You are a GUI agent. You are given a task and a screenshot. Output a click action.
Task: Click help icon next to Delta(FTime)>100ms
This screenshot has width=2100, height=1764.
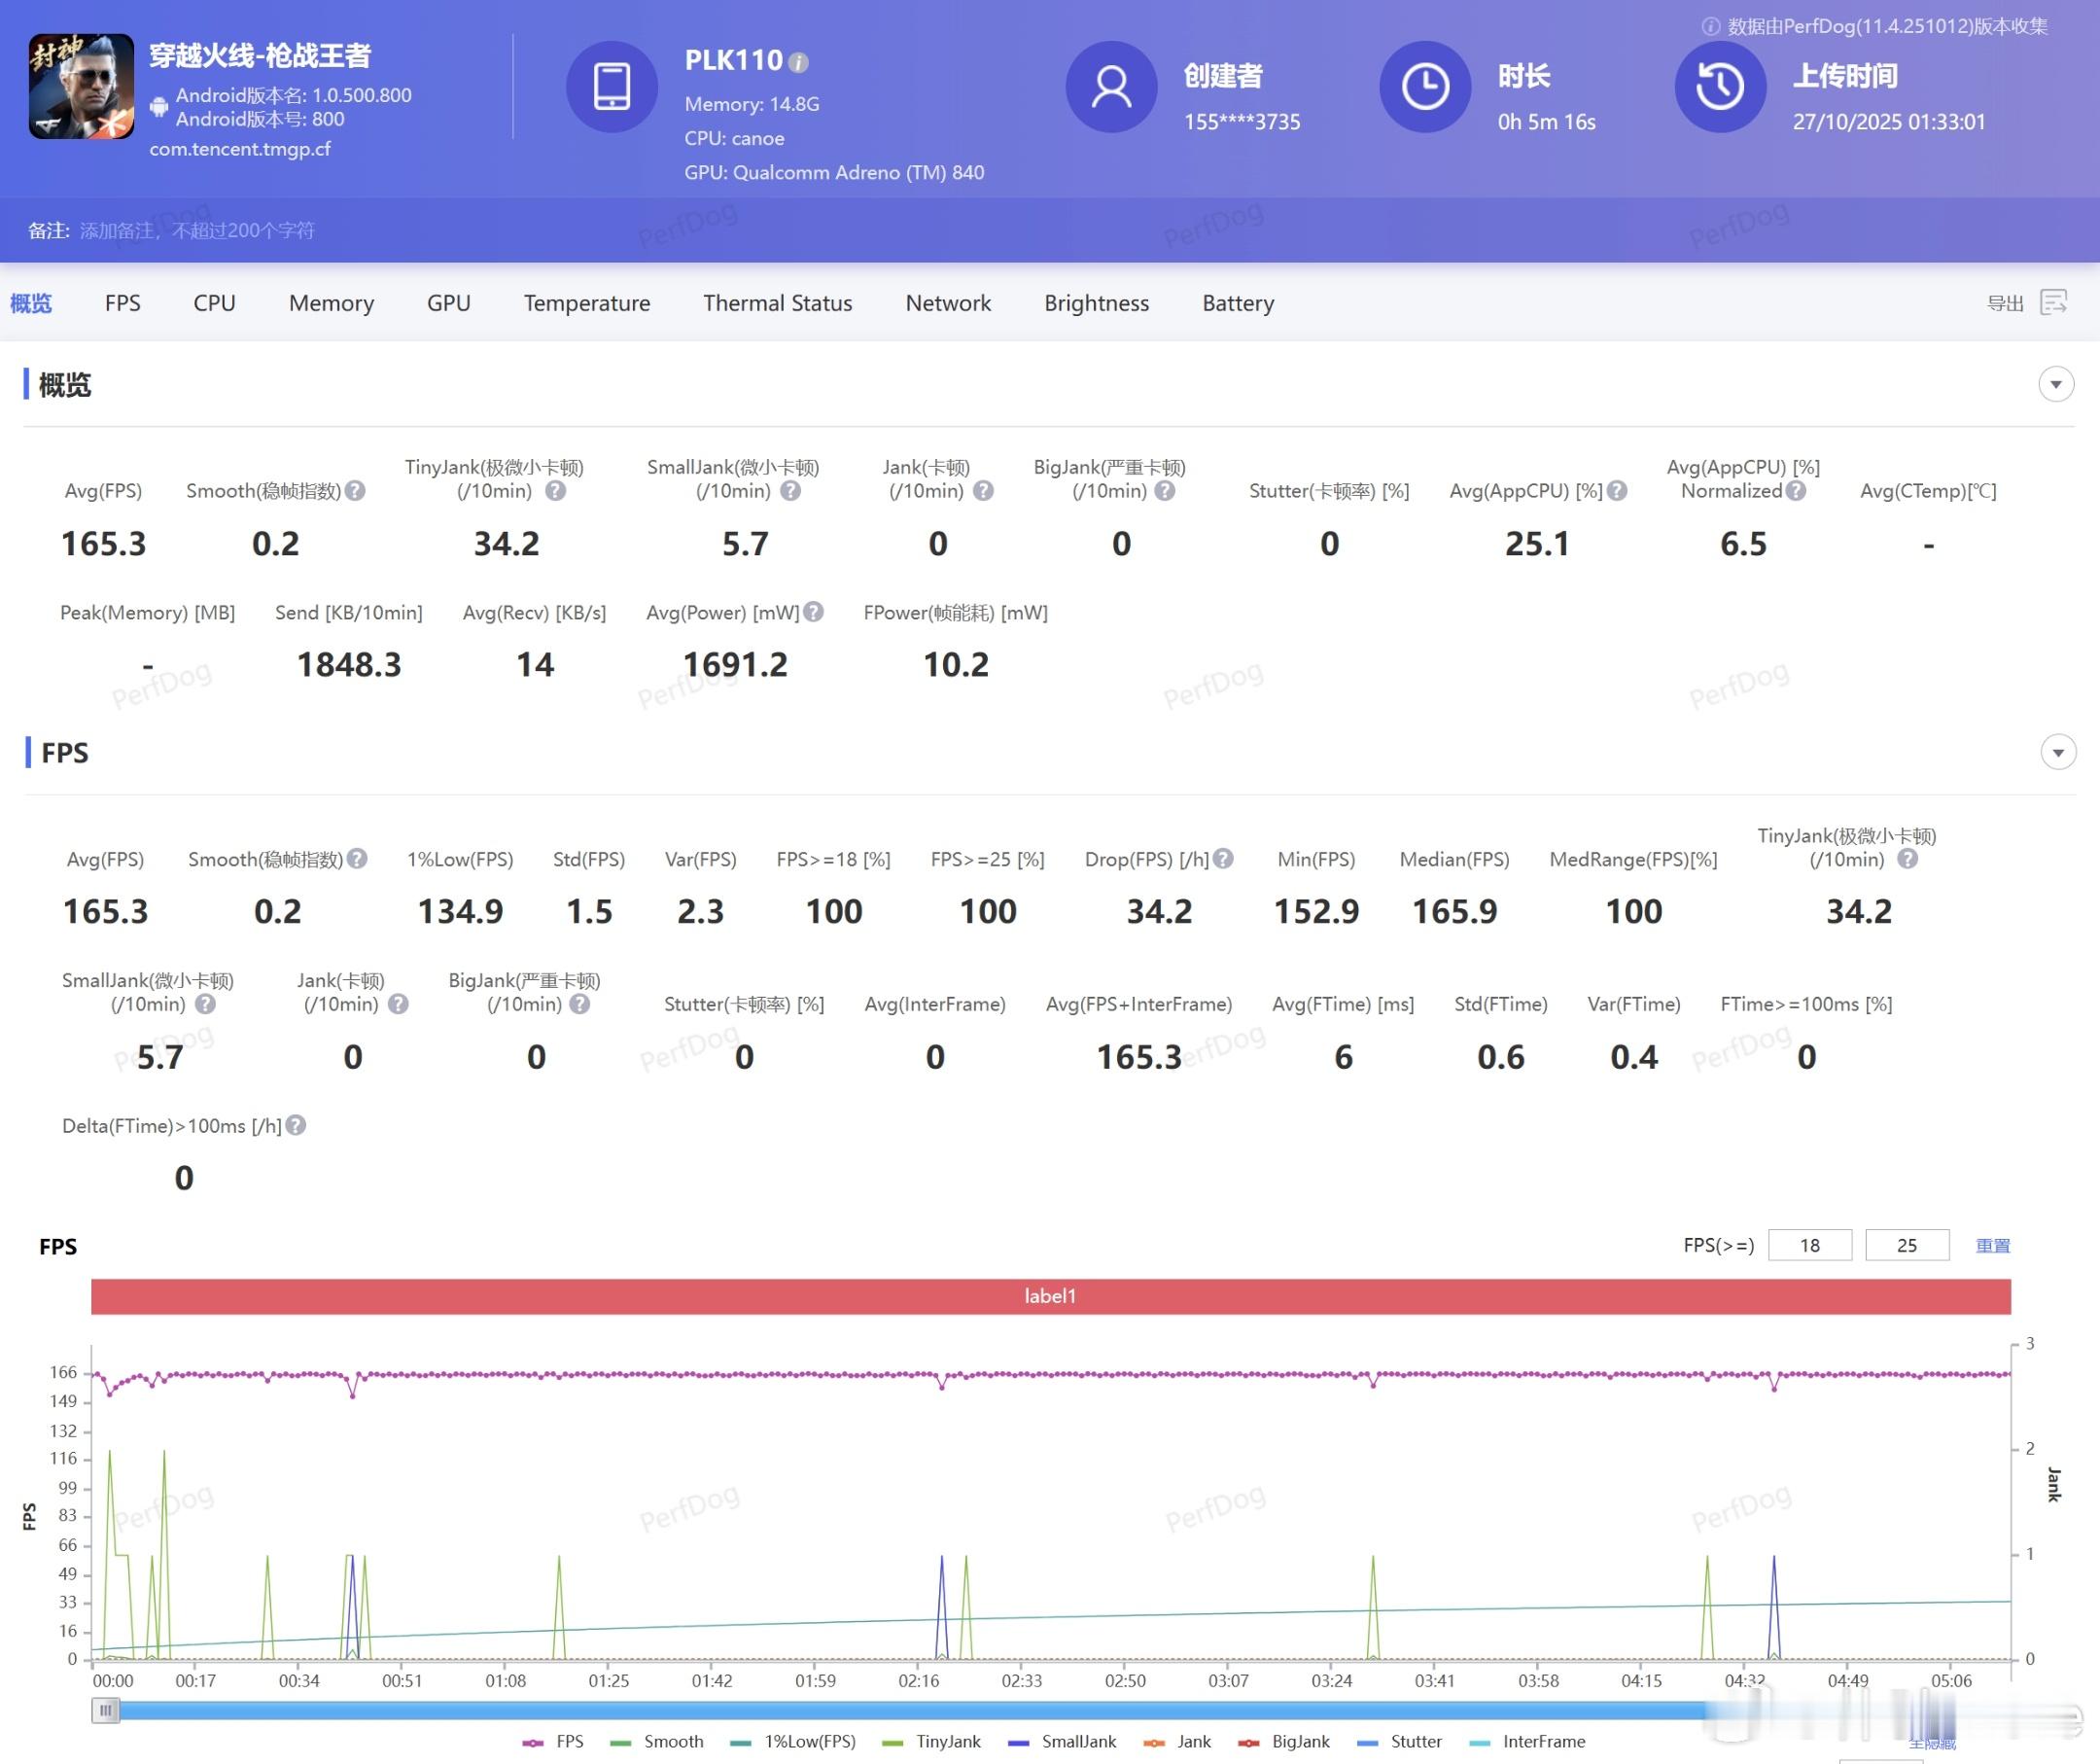pyautogui.click(x=296, y=1125)
